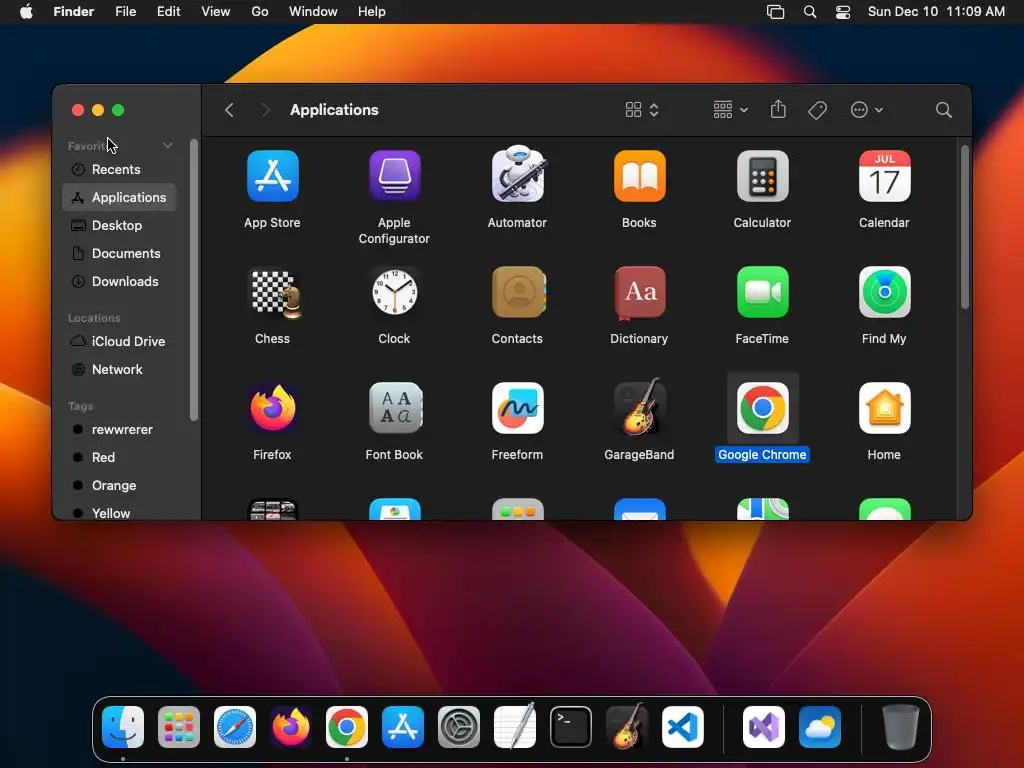Screen dimensions: 1024x768
Task: Select Documents in the sidebar
Action: (120, 253)
